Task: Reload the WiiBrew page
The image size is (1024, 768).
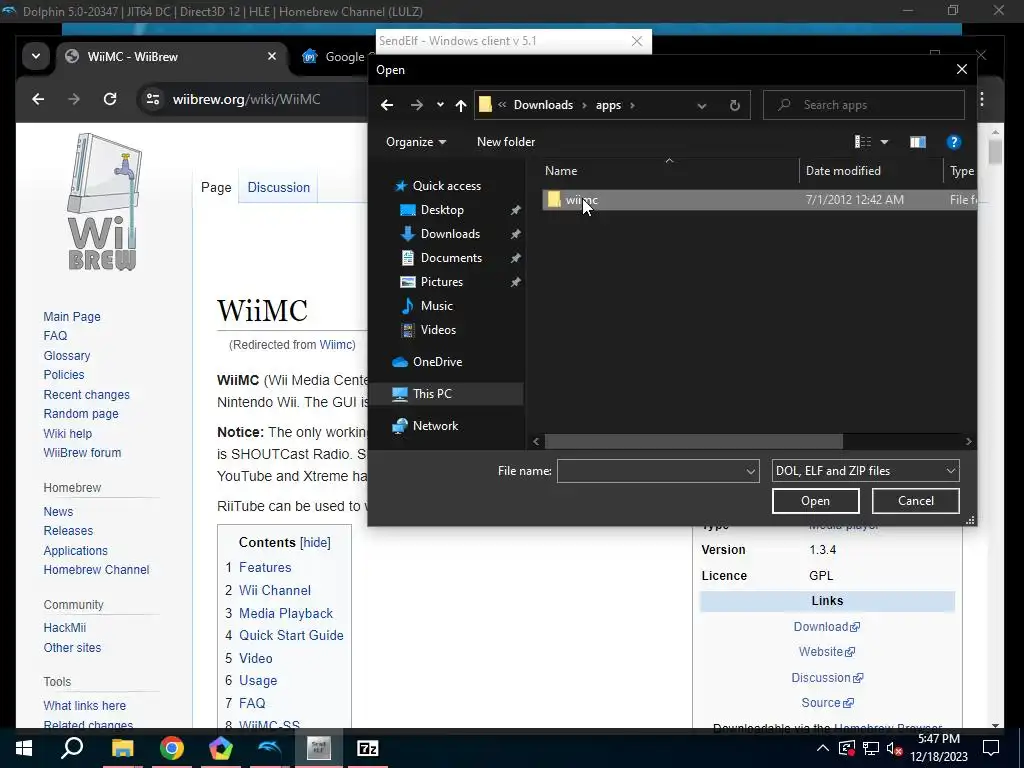Action: (x=110, y=99)
